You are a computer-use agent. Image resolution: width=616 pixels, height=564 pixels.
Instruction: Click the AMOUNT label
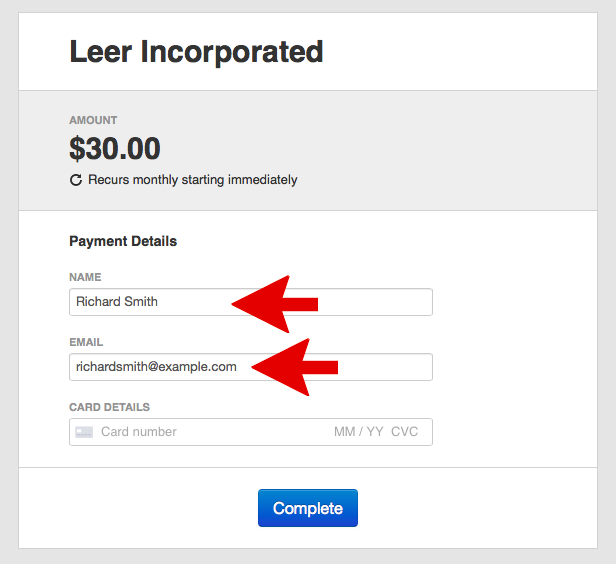click(x=93, y=121)
